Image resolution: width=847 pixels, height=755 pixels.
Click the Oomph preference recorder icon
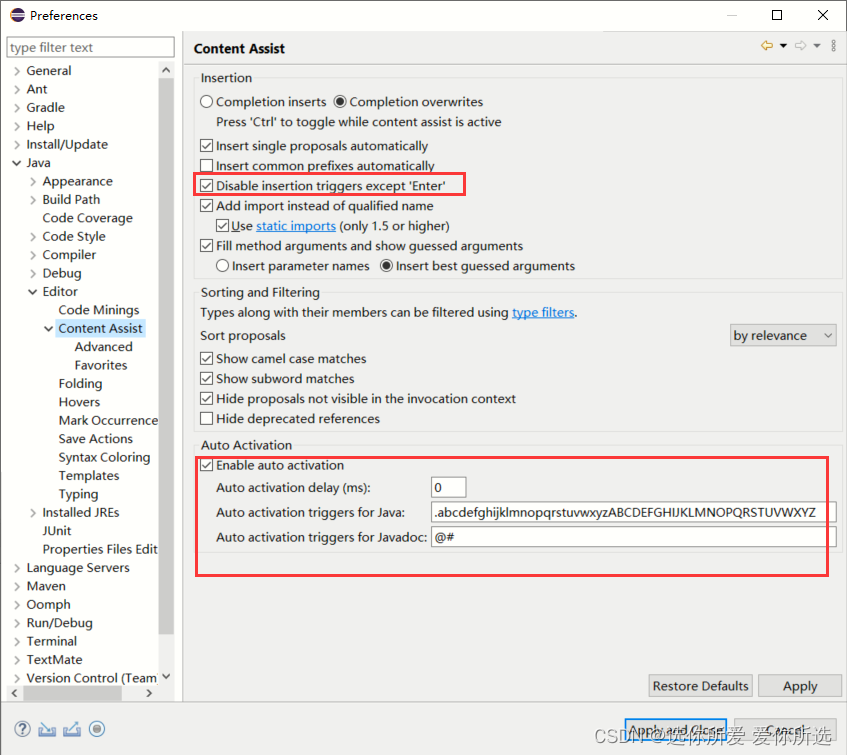[x=97, y=729]
